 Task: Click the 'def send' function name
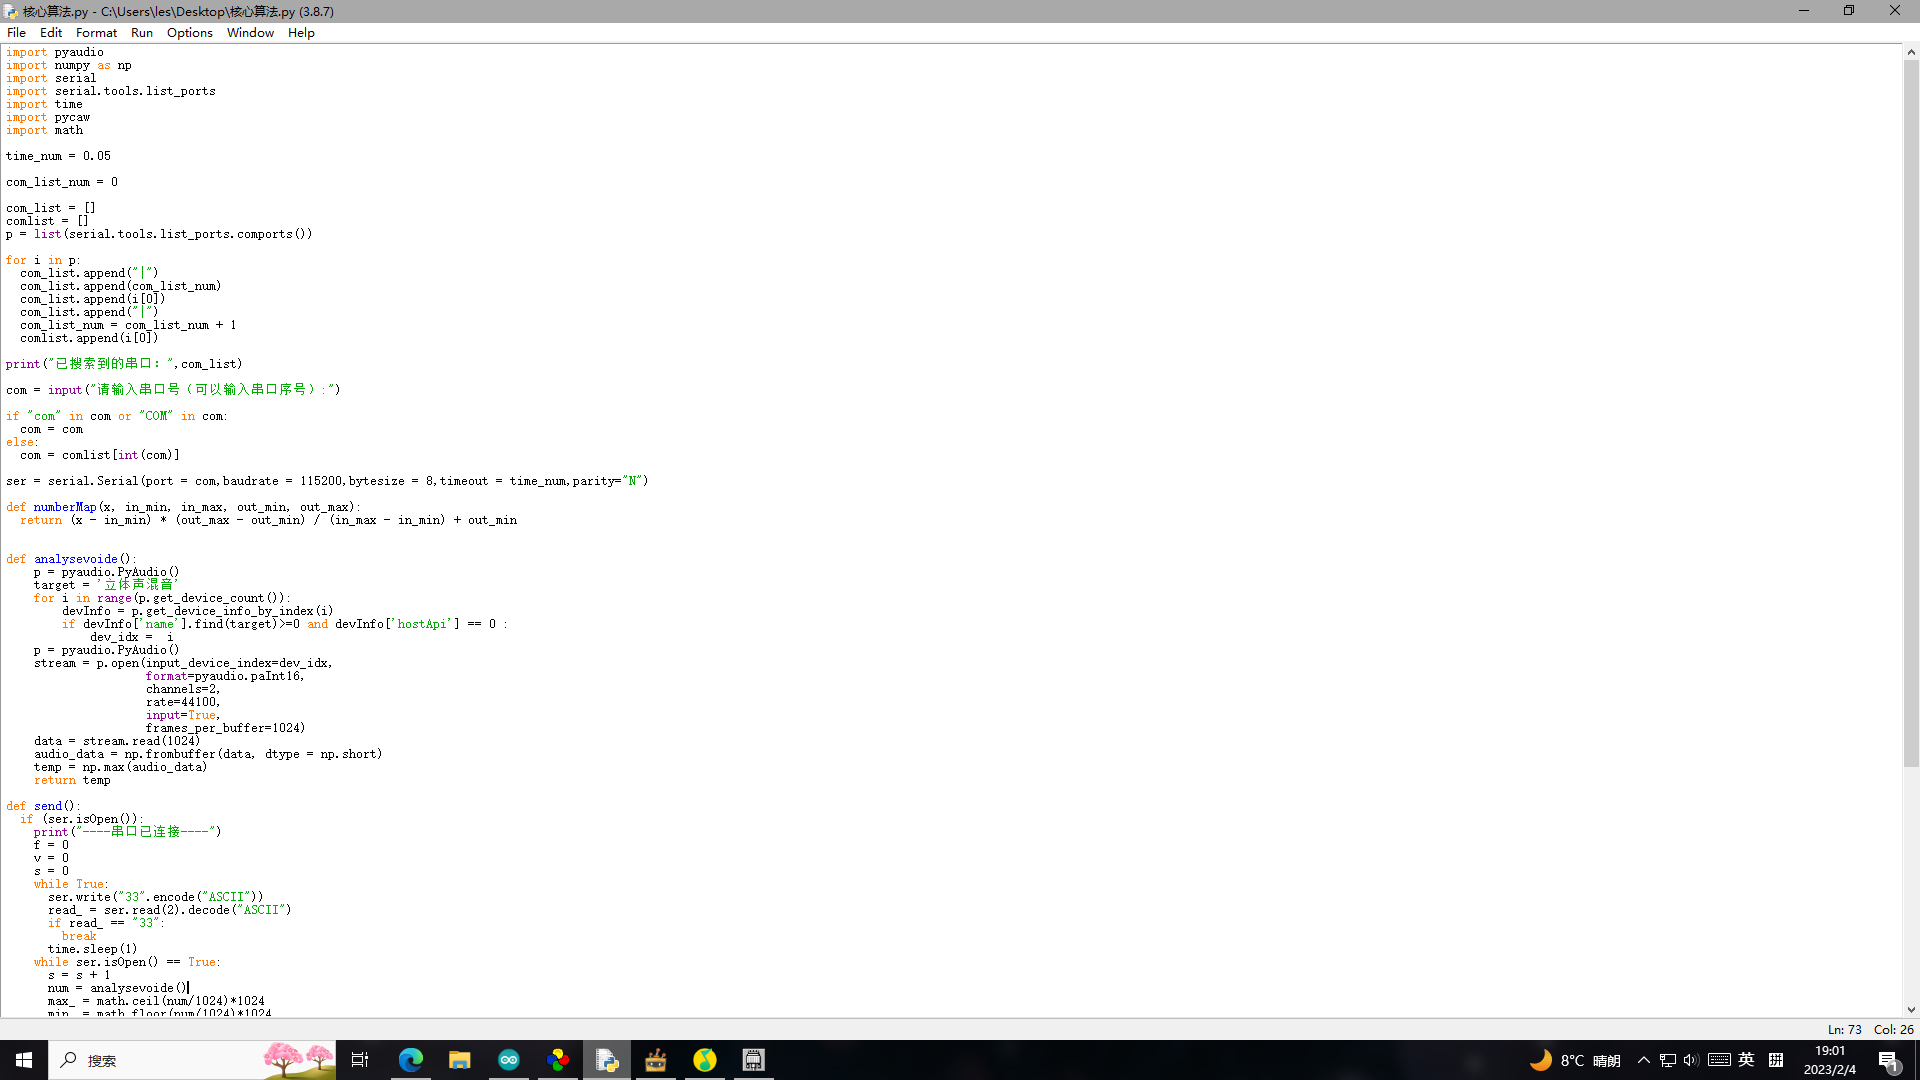[48, 806]
